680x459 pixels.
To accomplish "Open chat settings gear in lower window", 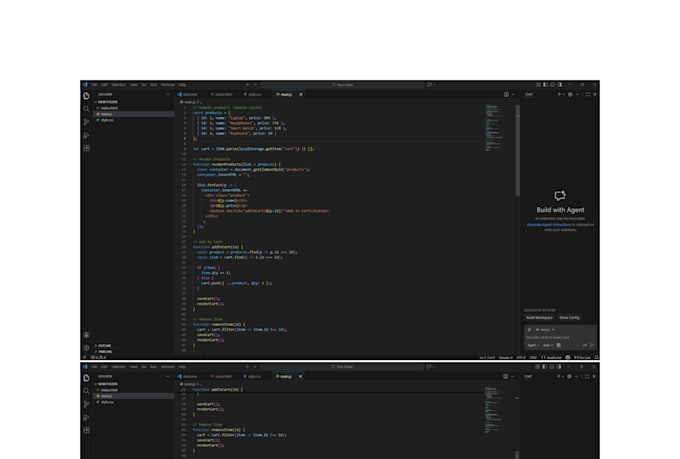I will [570, 376].
